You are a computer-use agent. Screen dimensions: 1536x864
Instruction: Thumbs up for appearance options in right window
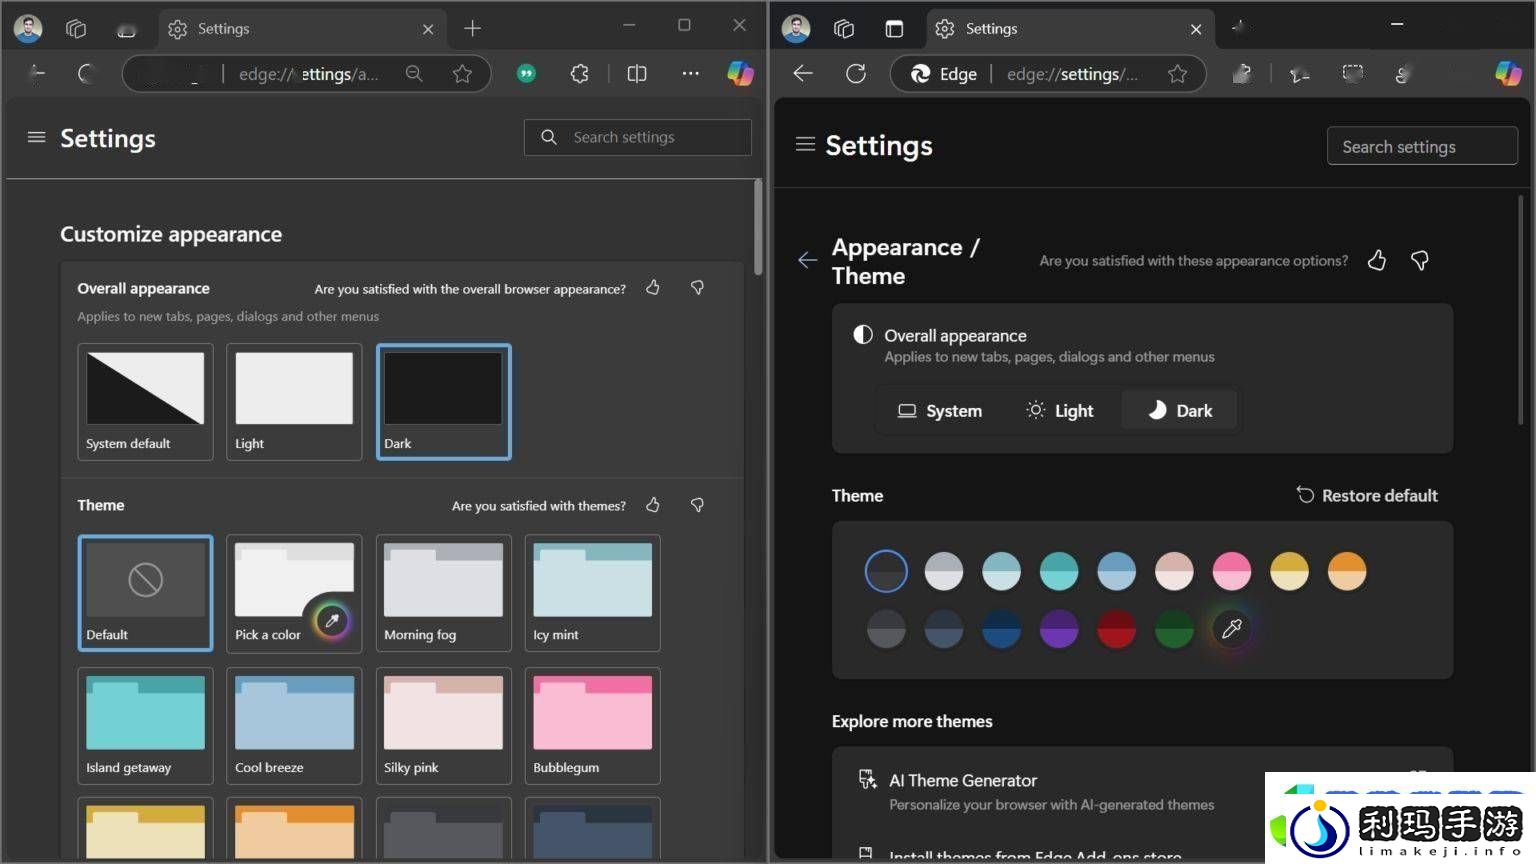pos(1377,260)
